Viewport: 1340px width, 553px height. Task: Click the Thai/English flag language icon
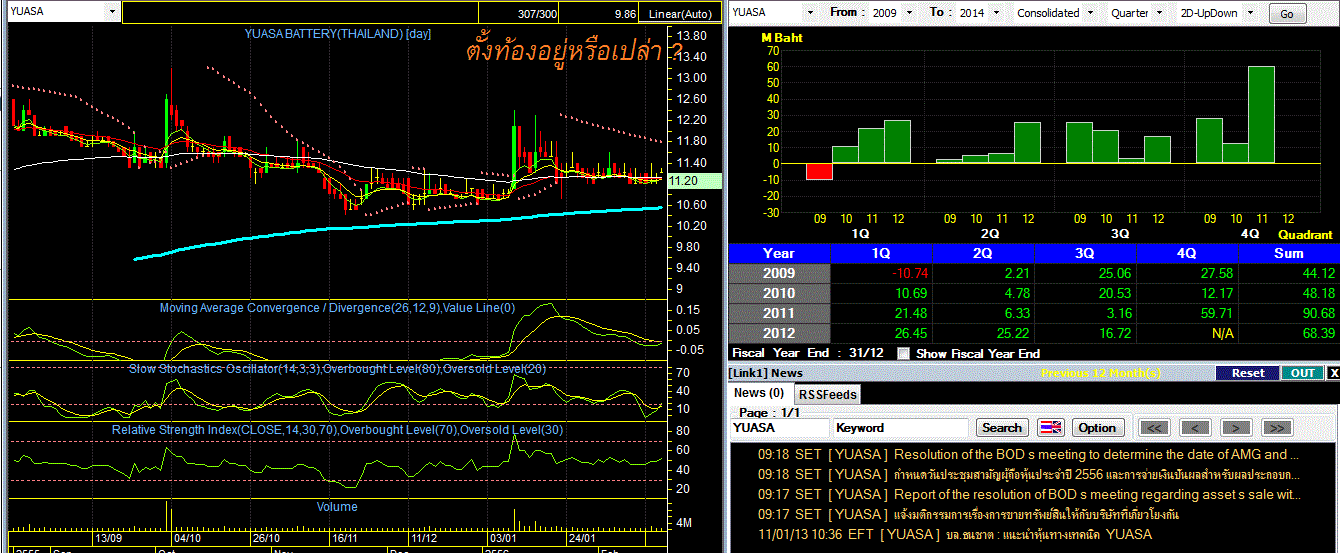coord(1050,427)
